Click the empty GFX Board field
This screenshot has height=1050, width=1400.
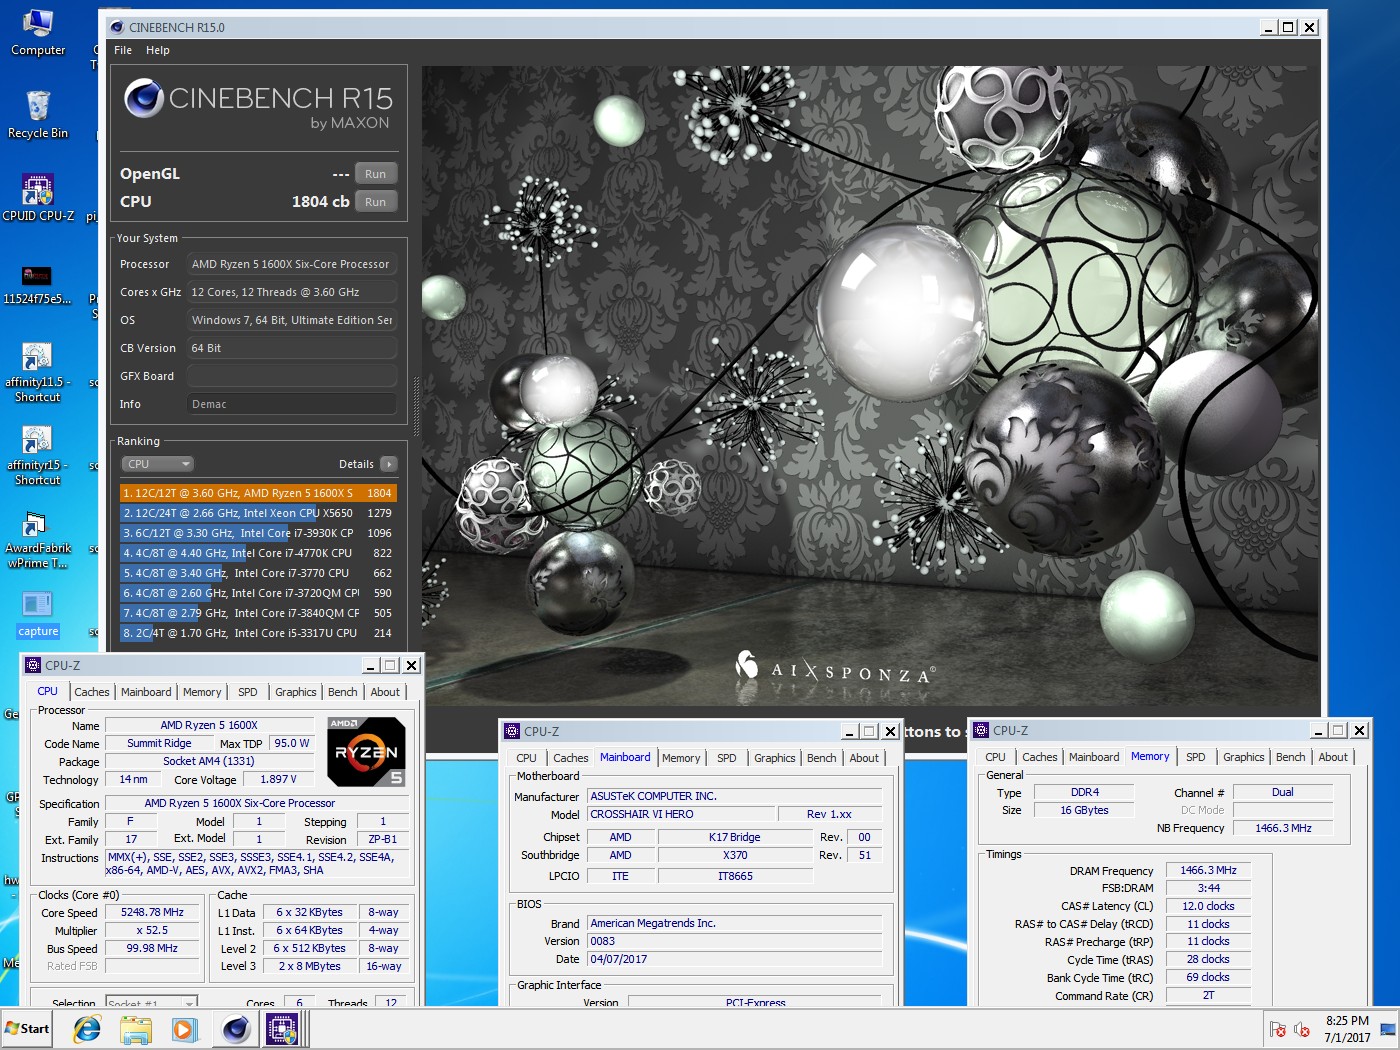(x=292, y=376)
